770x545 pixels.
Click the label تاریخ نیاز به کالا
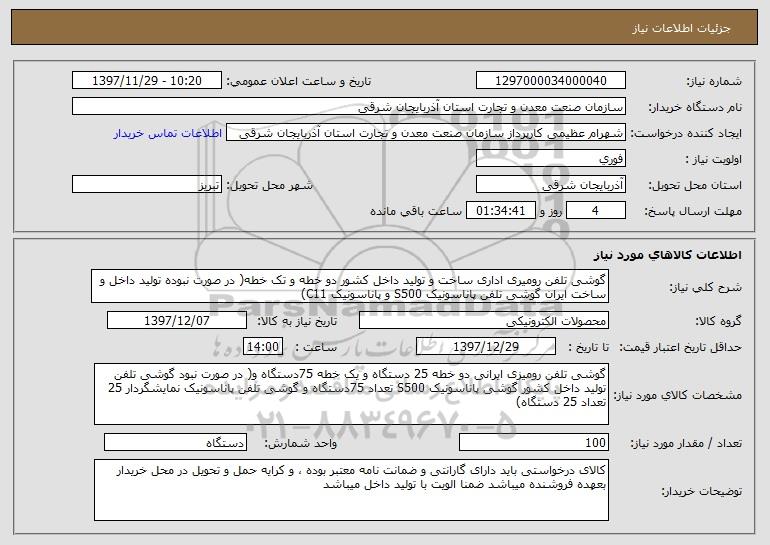297,321
